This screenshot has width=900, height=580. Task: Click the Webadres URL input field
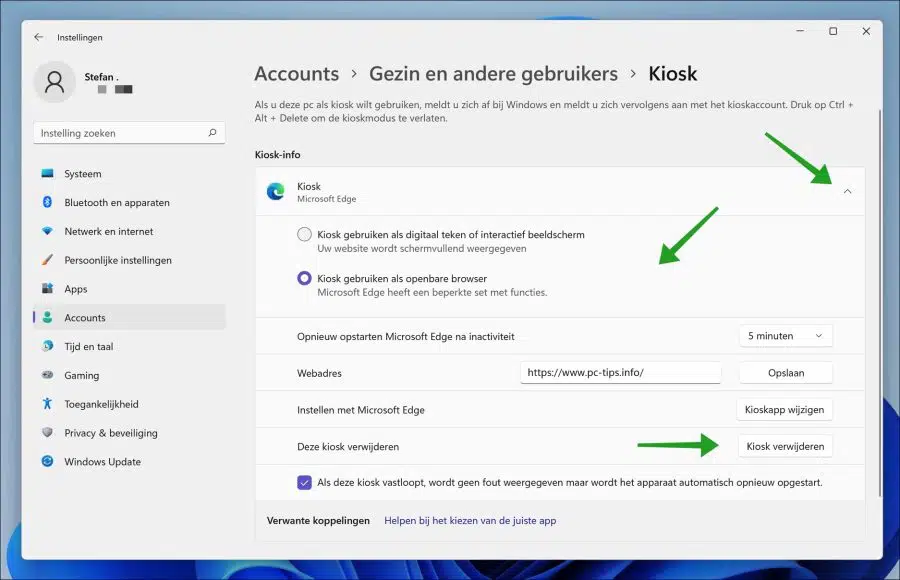620,372
